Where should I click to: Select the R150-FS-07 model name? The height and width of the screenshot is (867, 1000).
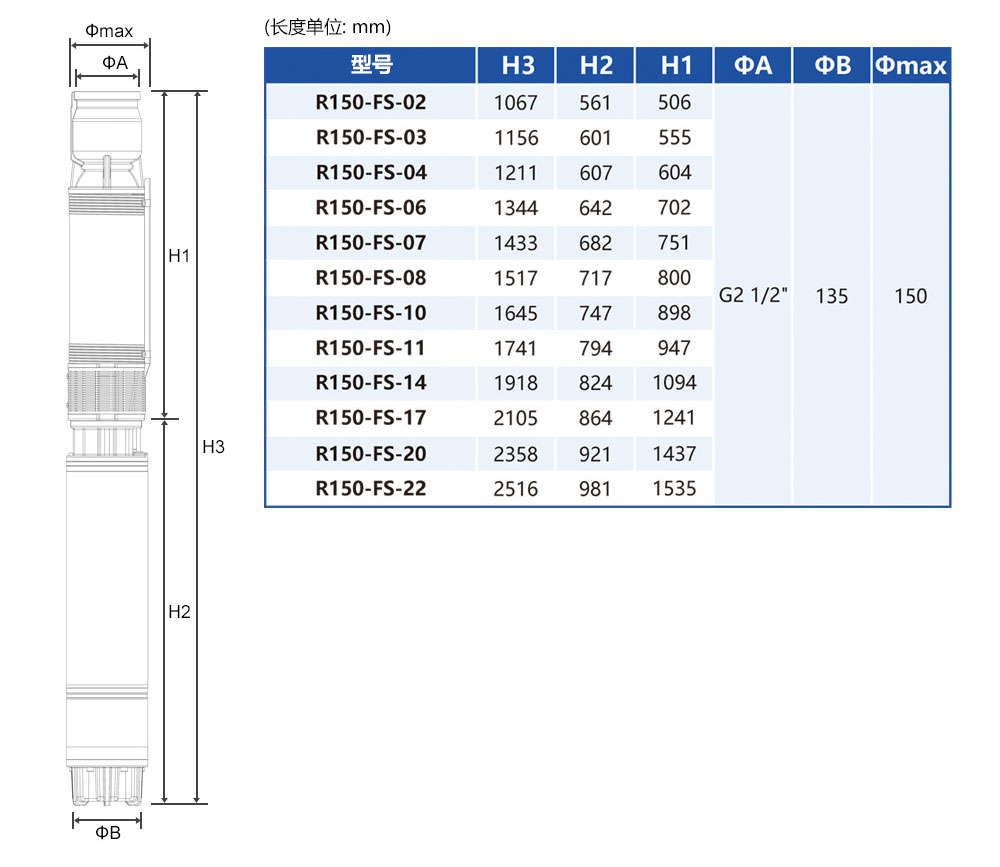(371, 243)
